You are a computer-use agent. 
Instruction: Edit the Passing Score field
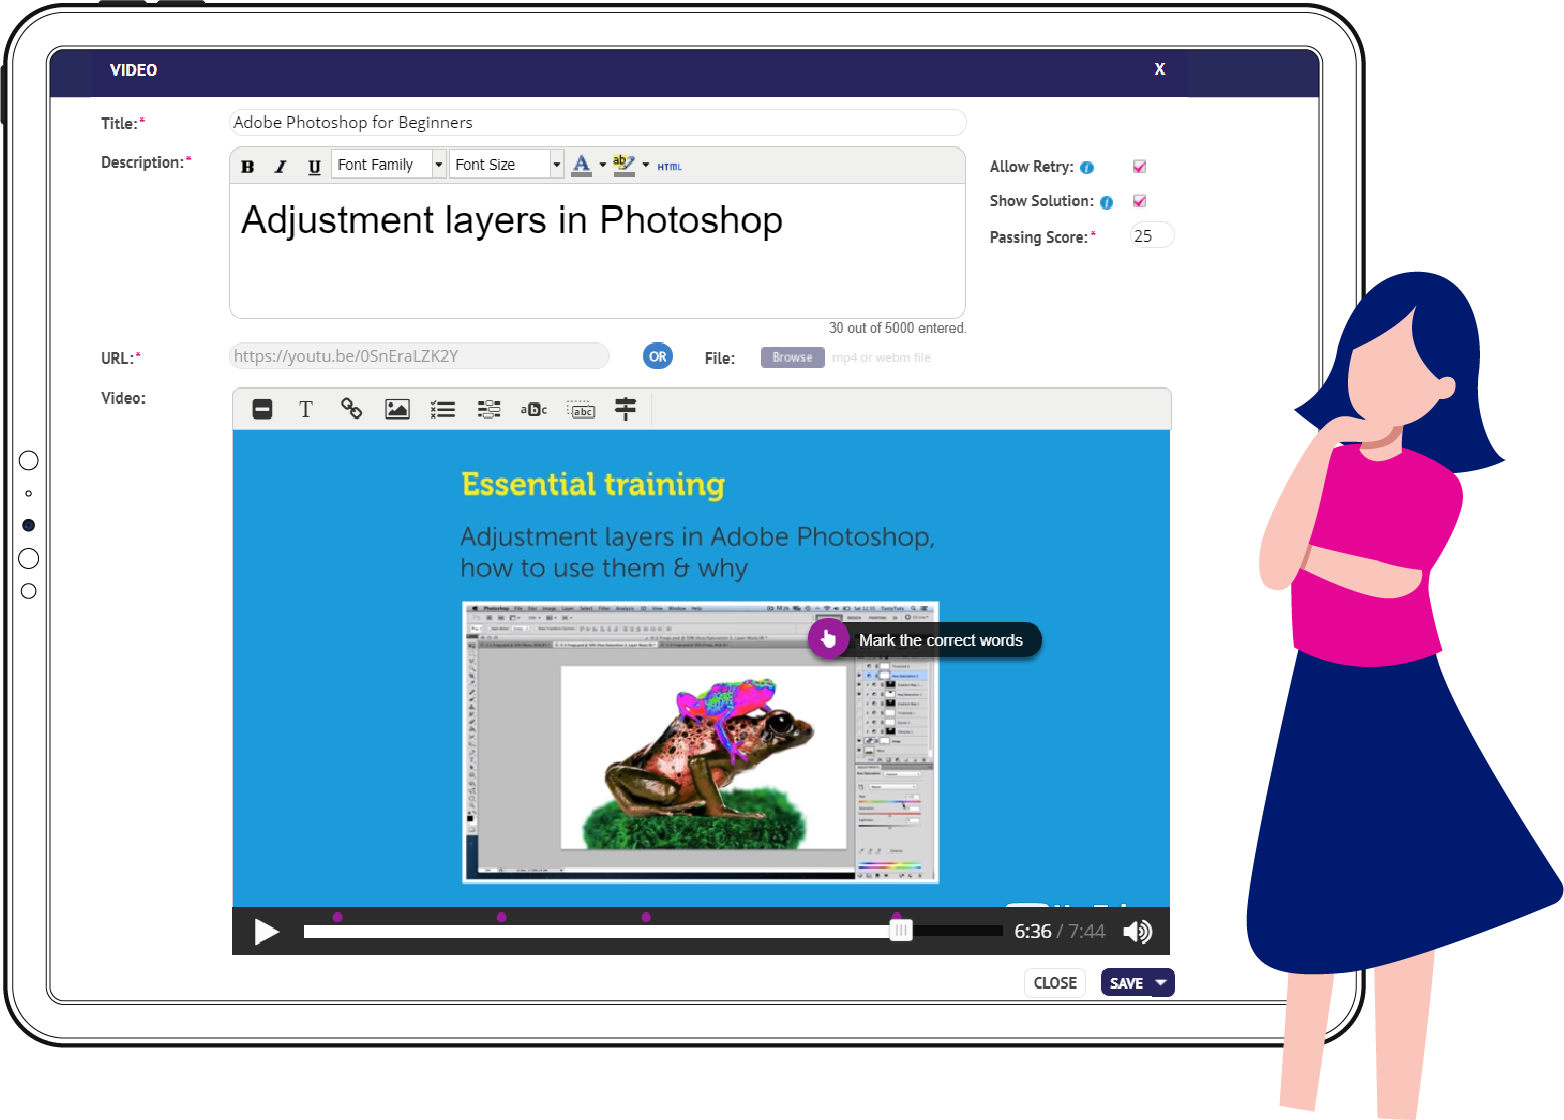[1152, 236]
